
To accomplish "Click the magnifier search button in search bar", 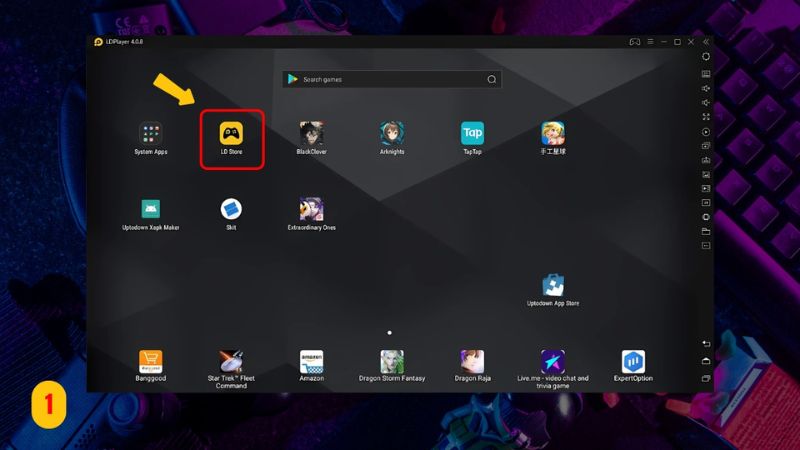I will 491,79.
